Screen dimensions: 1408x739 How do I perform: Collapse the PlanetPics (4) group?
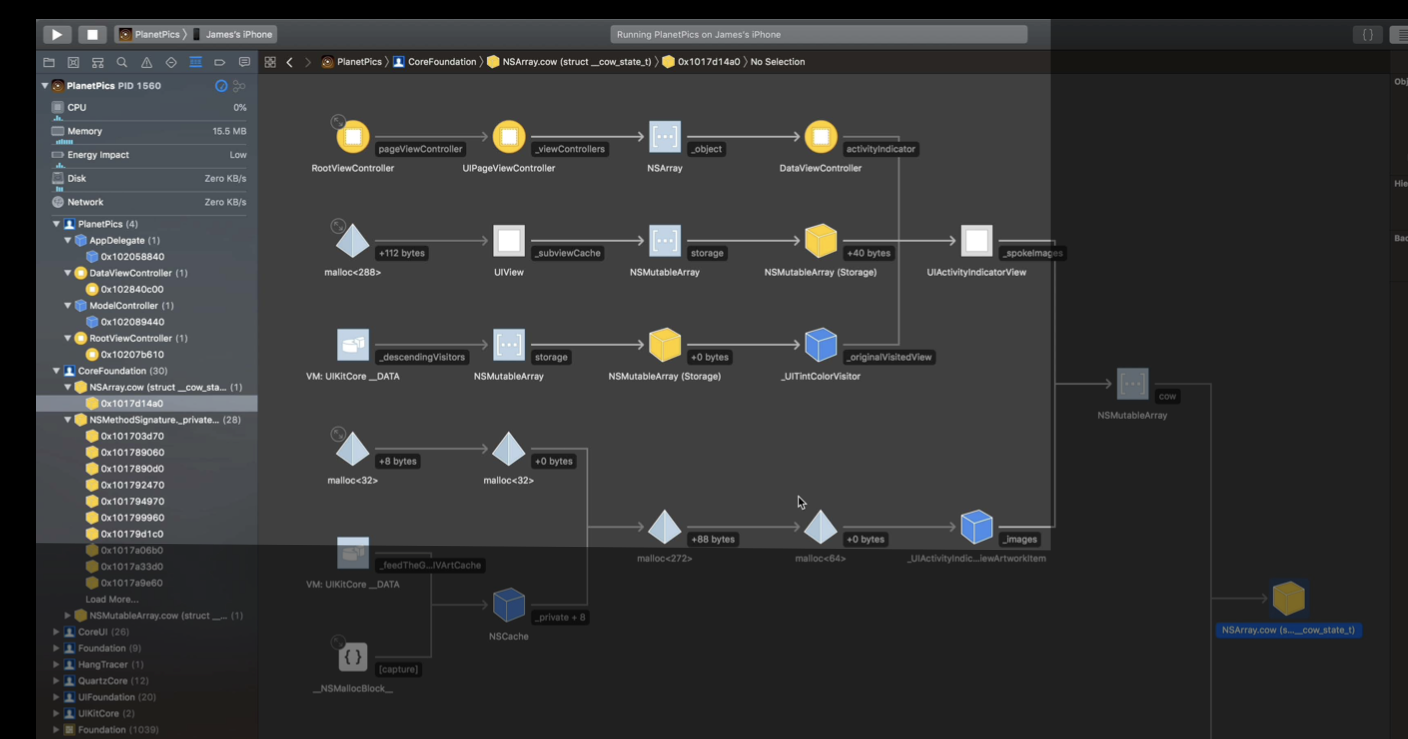point(56,224)
